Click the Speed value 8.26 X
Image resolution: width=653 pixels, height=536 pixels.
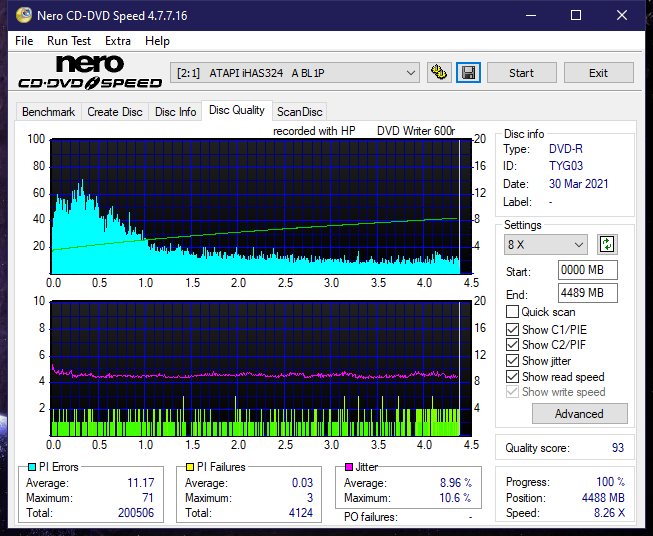tap(609, 513)
